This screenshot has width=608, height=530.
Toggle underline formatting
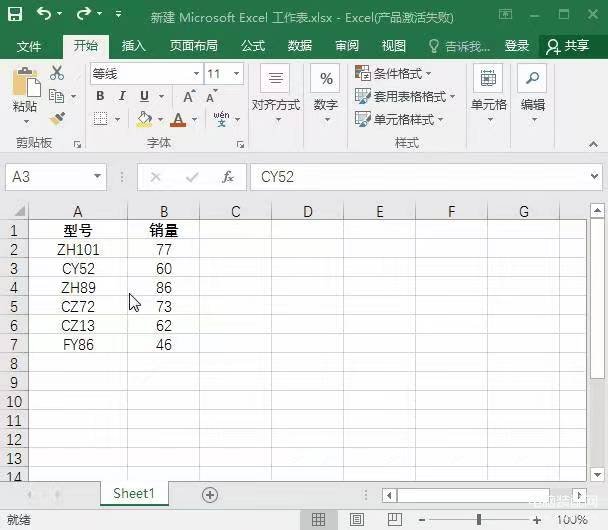pos(144,96)
